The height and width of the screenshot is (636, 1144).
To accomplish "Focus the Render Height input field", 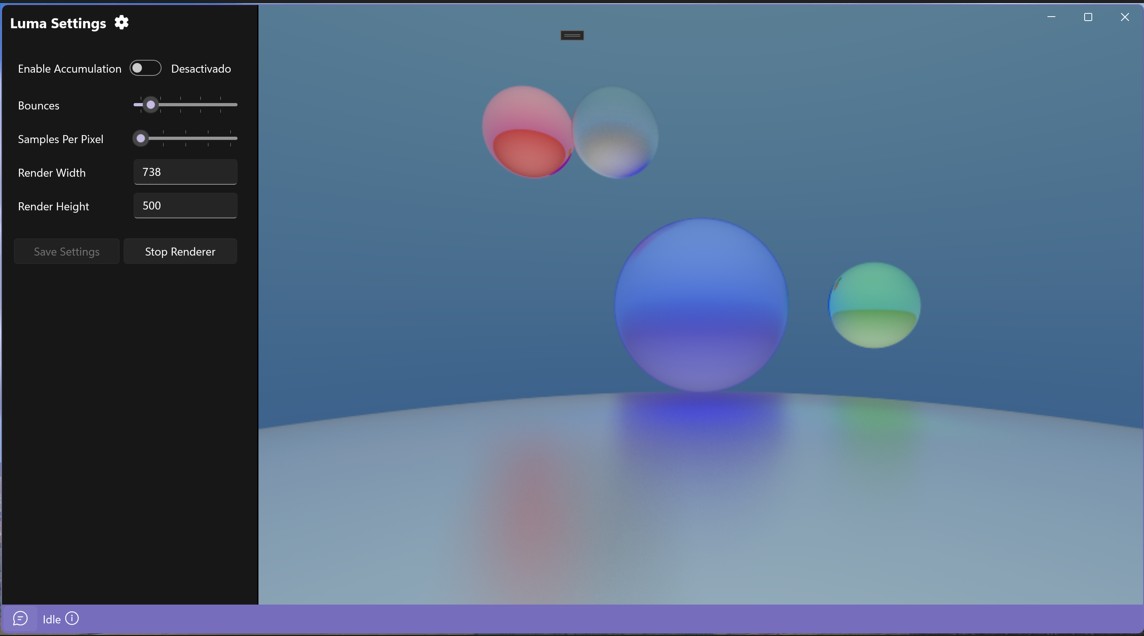I will point(185,206).
